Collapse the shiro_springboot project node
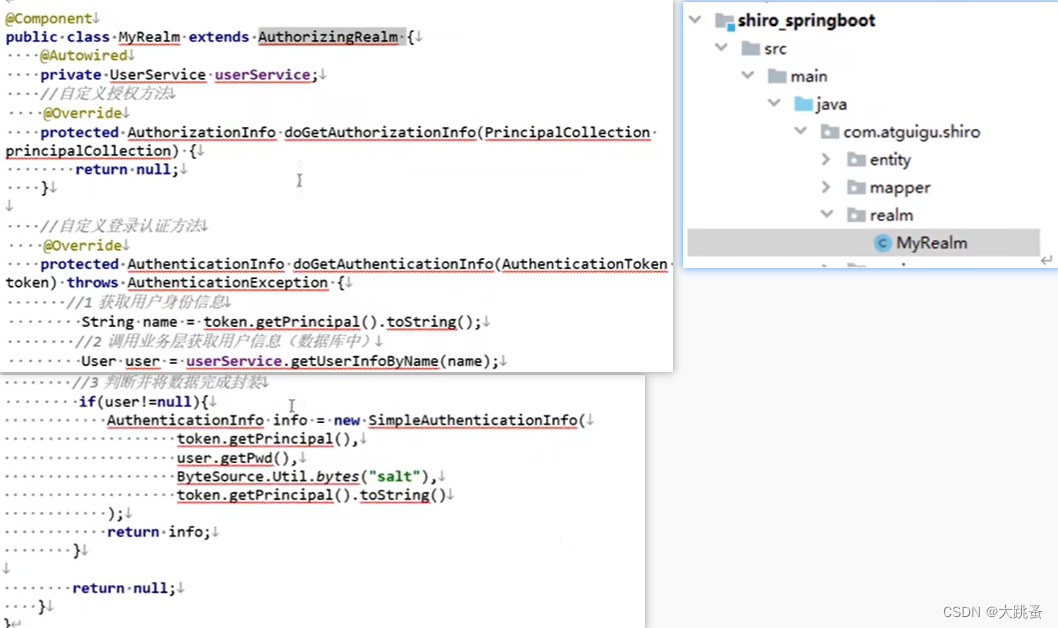The width and height of the screenshot is (1058, 628). pos(695,20)
